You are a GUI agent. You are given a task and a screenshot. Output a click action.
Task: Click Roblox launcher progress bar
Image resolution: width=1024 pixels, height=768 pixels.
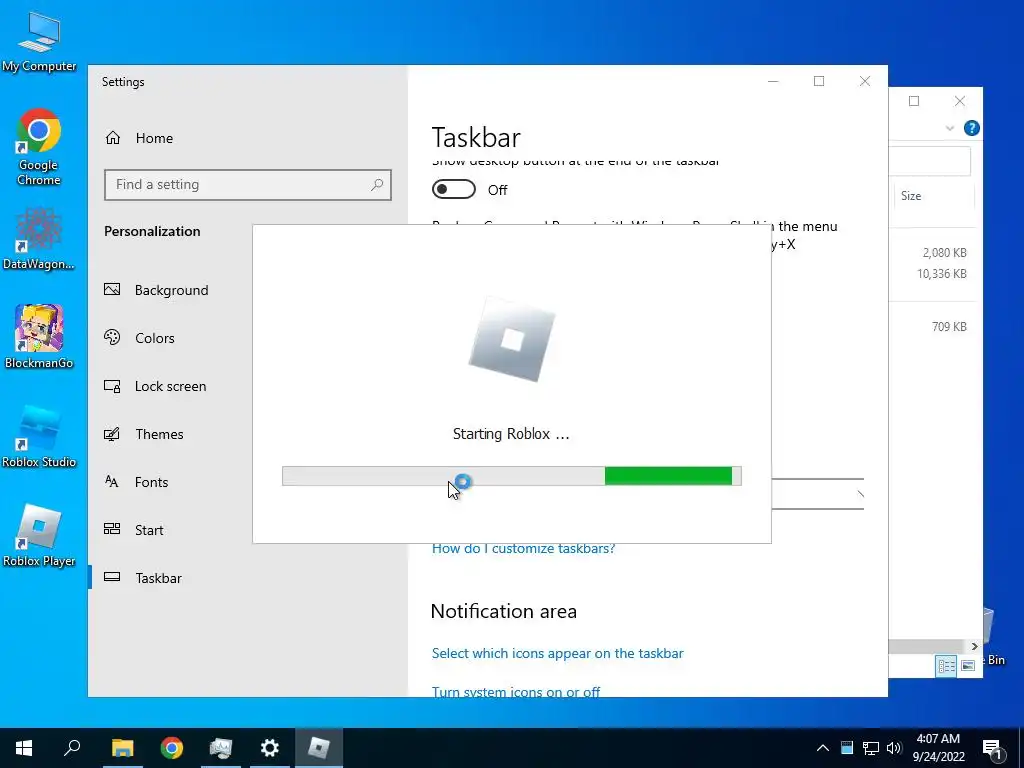tap(511, 476)
